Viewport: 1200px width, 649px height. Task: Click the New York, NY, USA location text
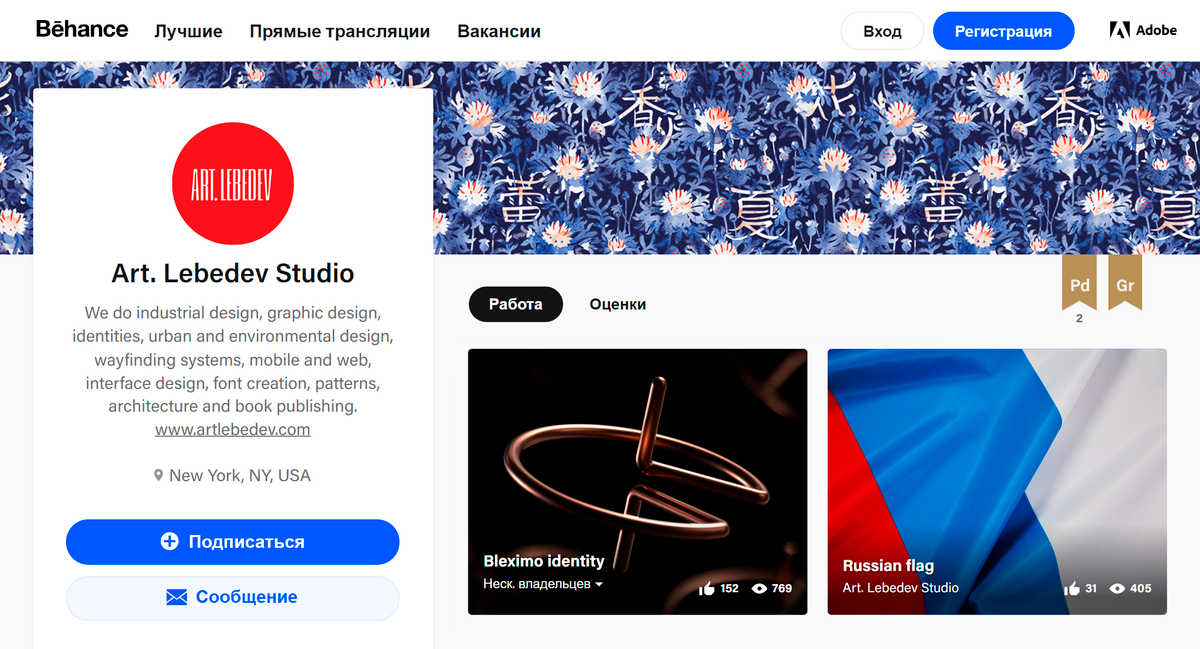coord(240,476)
